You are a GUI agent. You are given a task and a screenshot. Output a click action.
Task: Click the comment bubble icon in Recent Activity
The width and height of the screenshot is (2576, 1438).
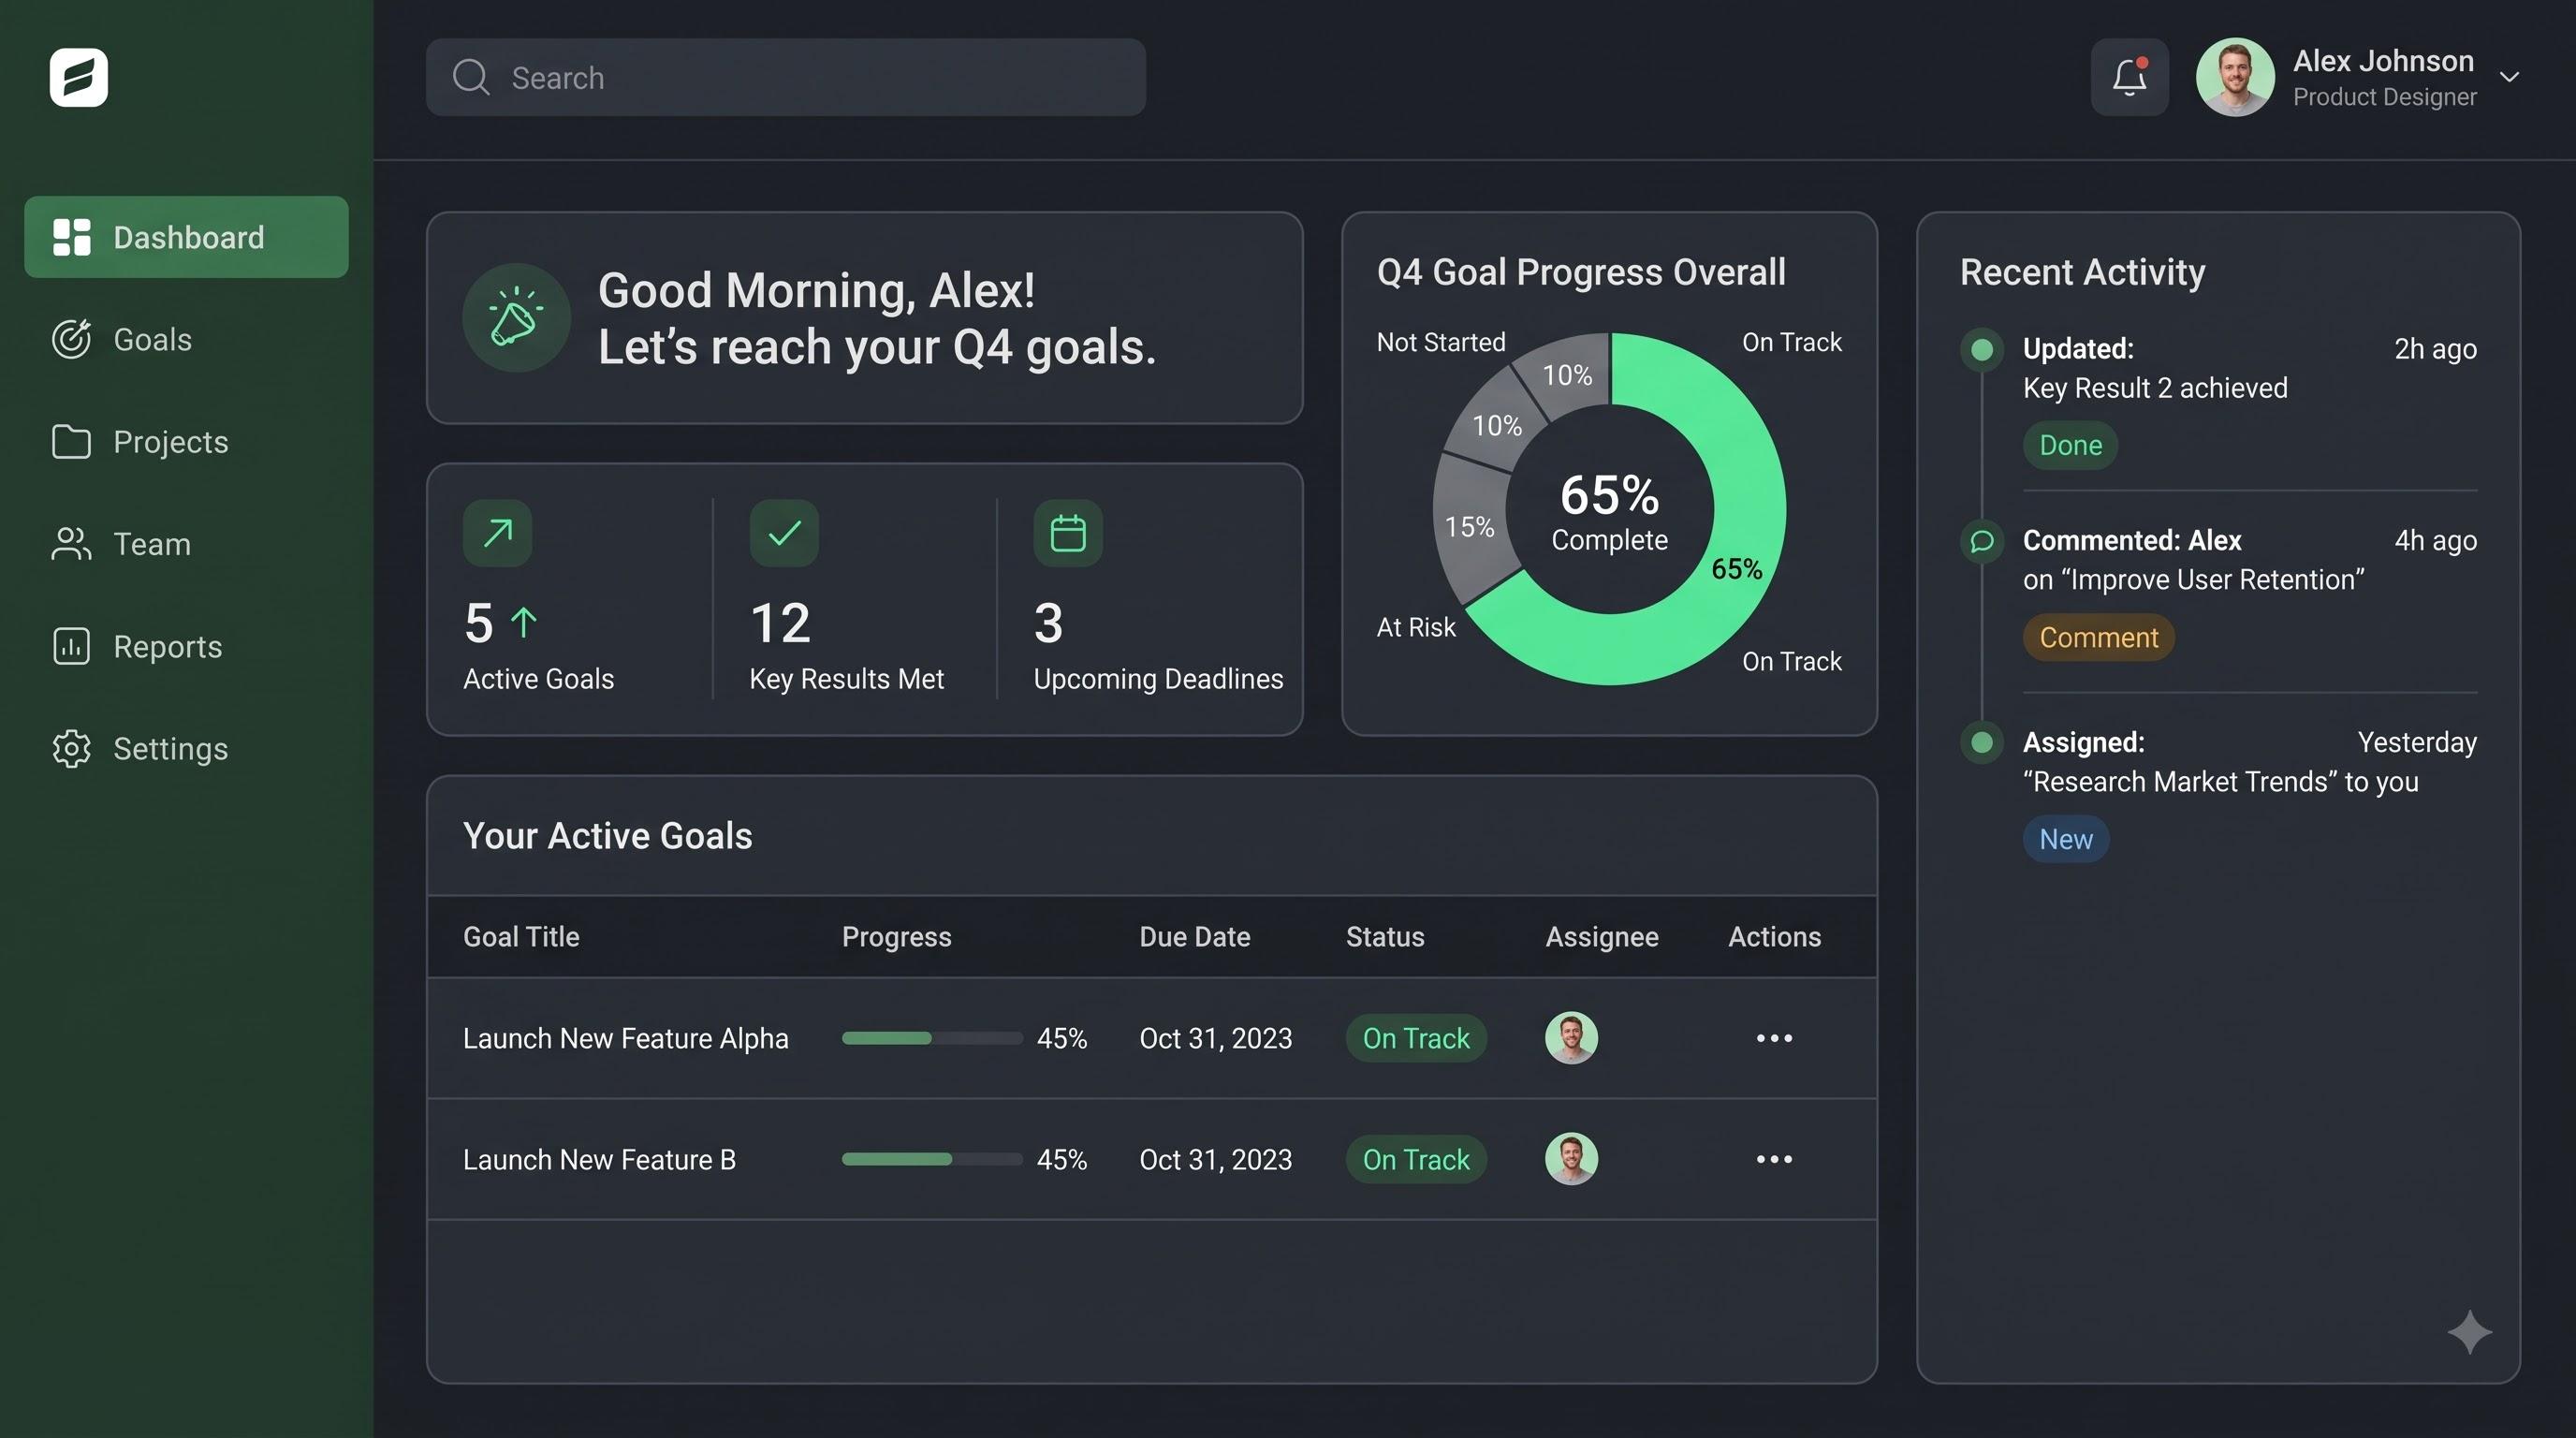[1981, 541]
